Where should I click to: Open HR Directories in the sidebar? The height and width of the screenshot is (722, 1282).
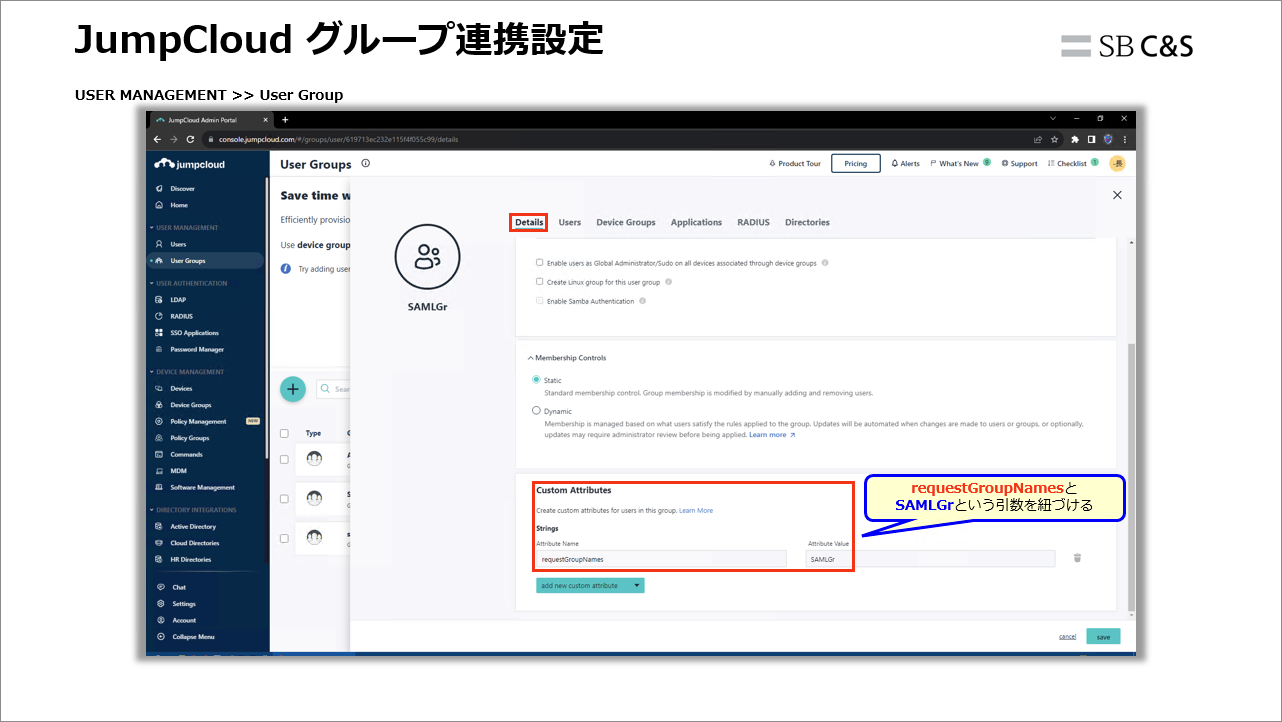[190, 560]
